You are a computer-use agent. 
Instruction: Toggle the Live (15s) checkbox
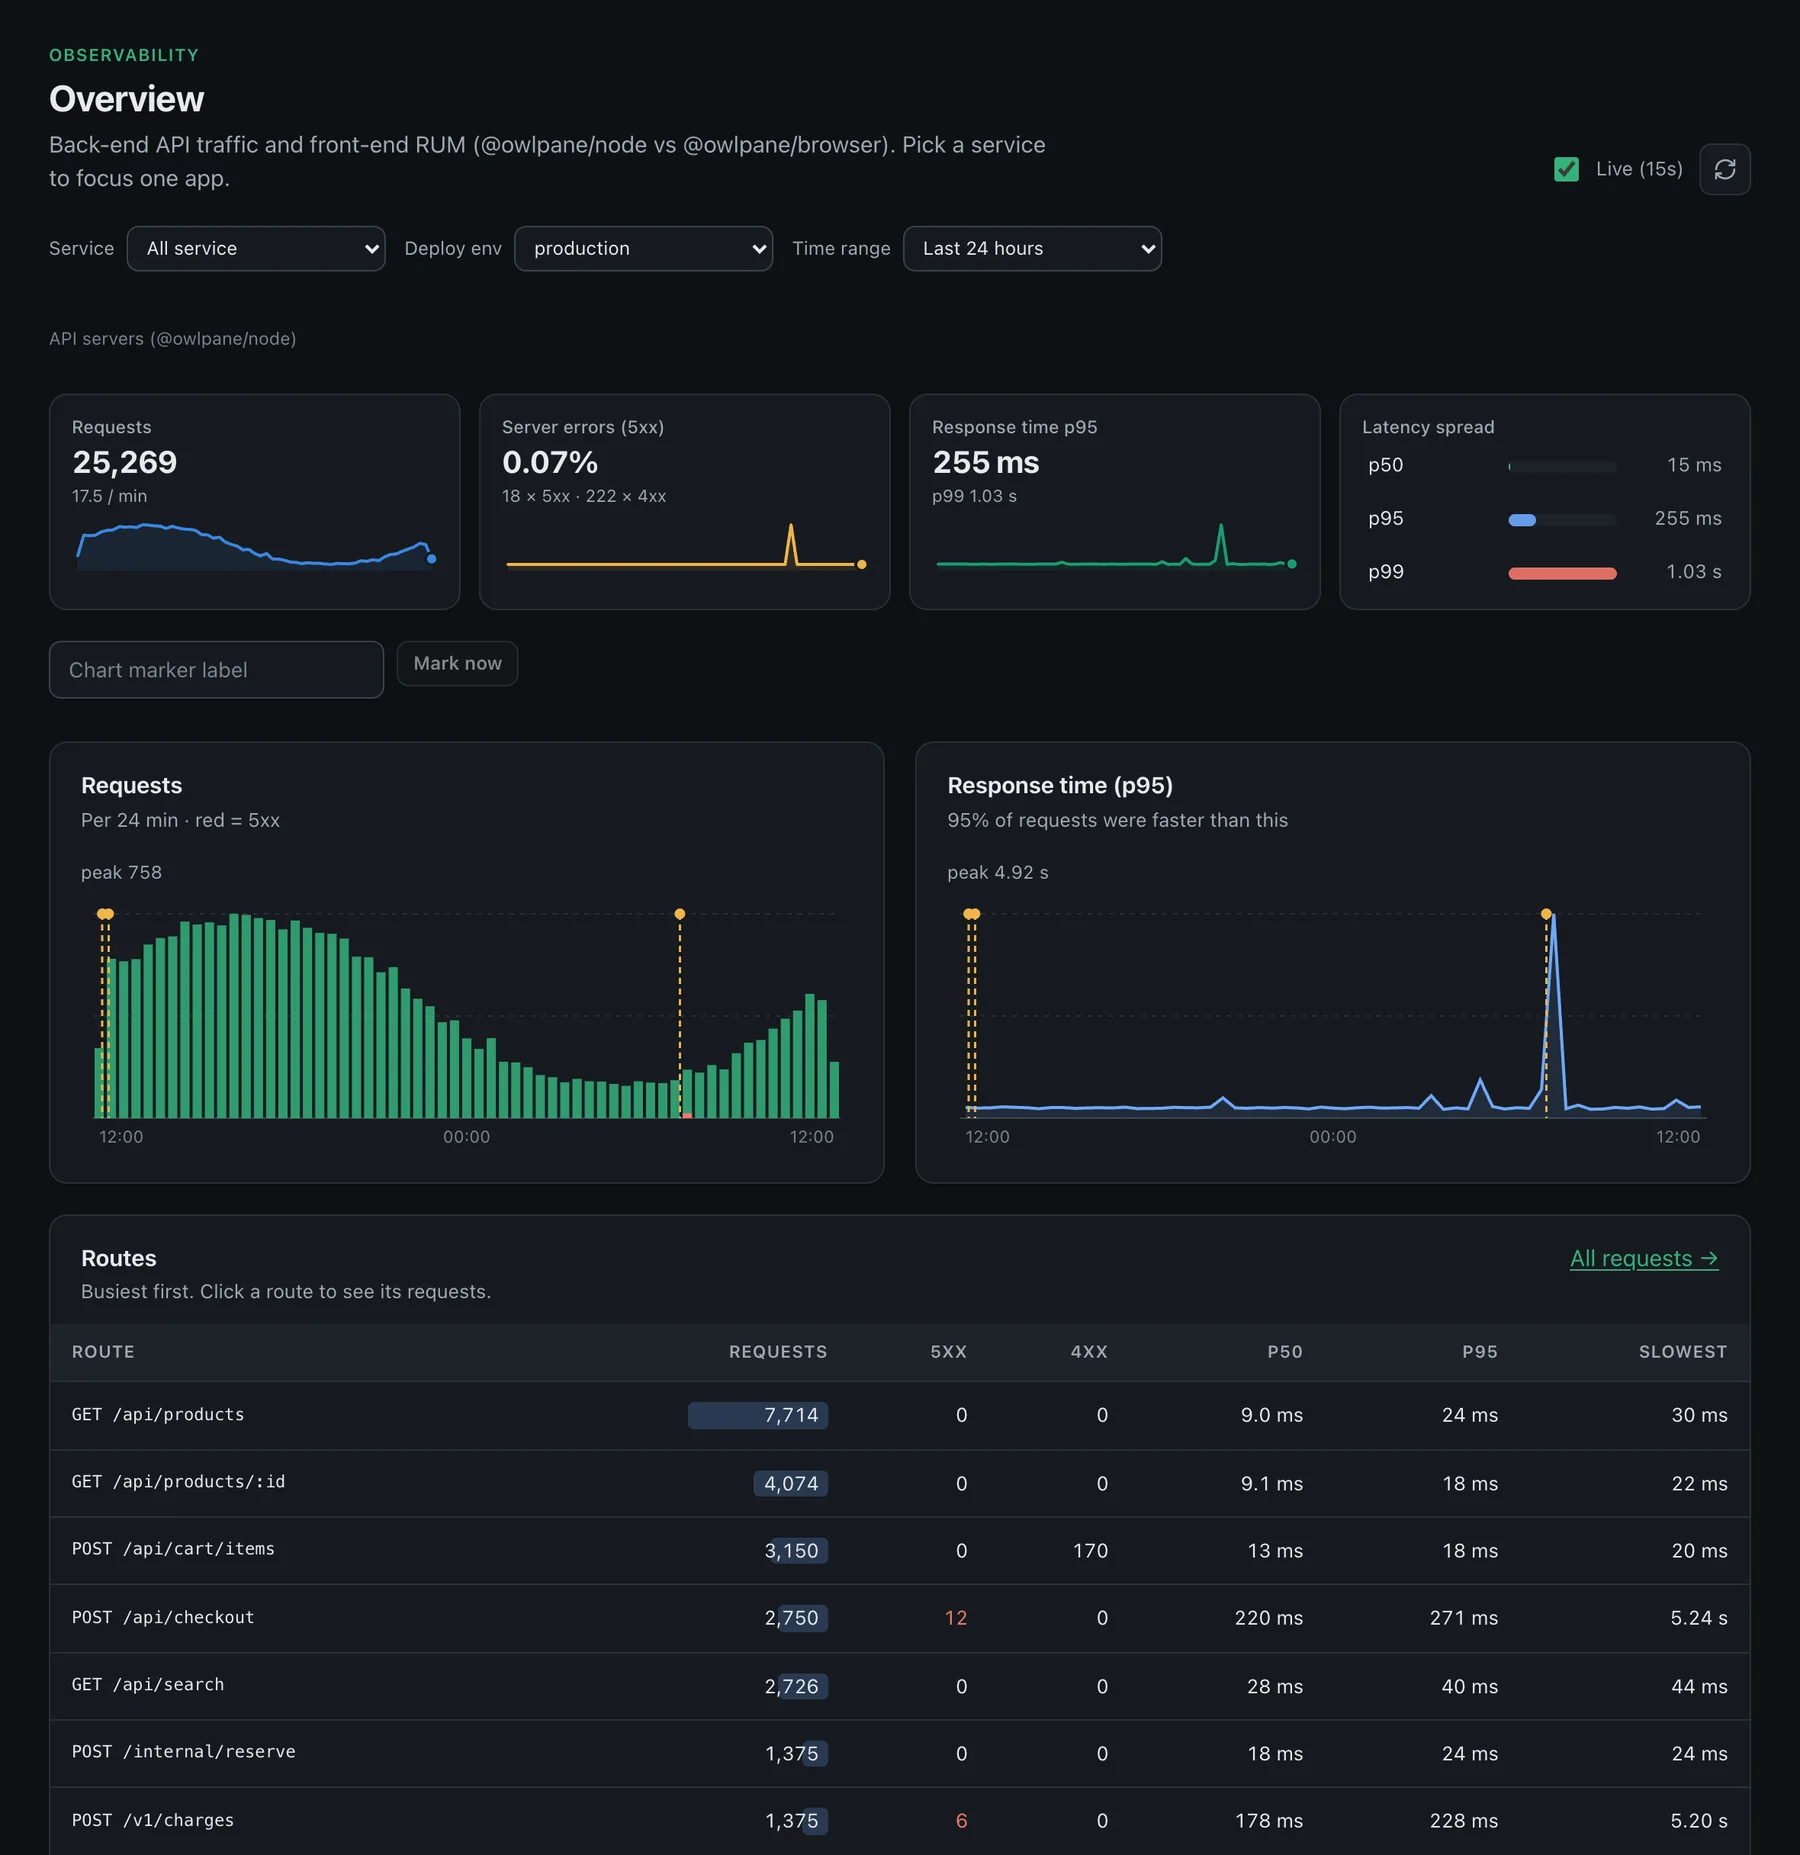coord(1566,169)
